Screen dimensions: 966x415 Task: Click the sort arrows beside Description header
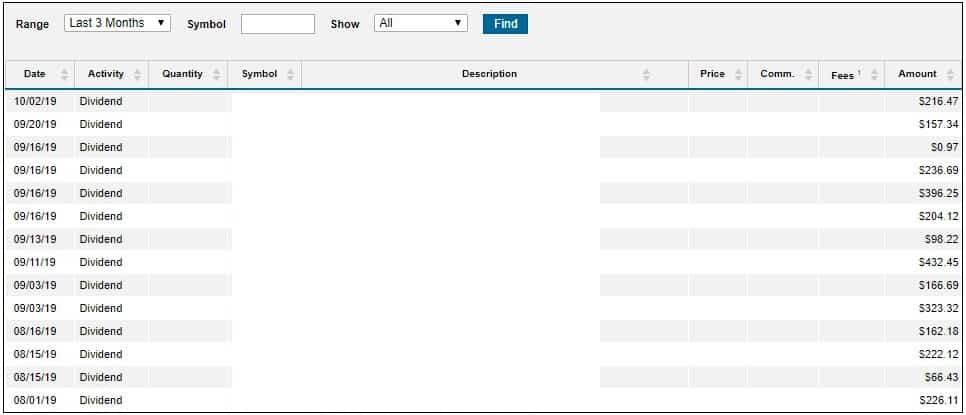point(646,75)
